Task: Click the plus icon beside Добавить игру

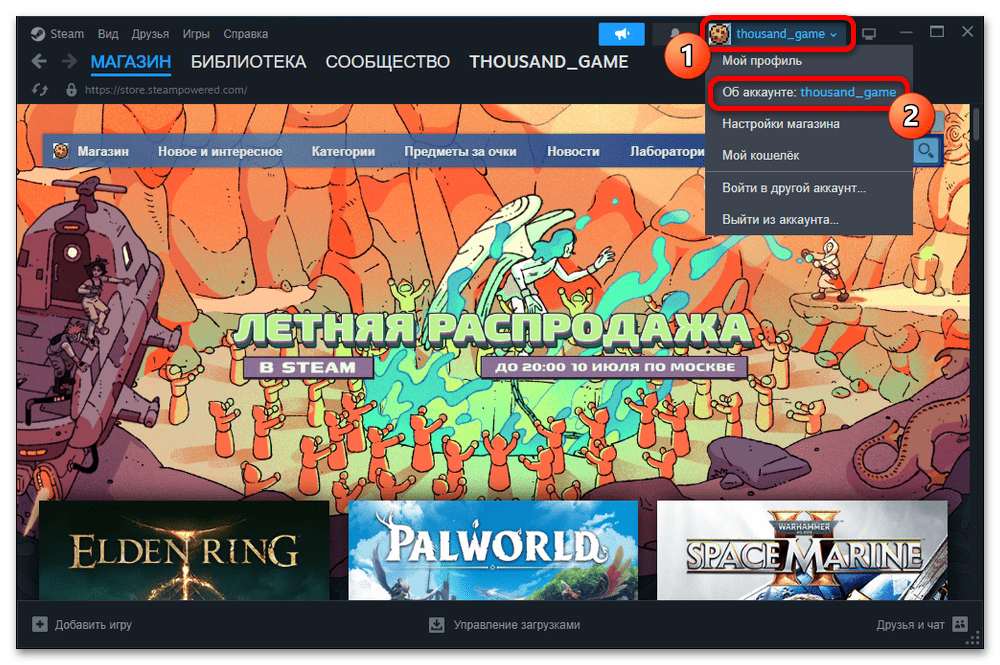Action: coord(40,624)
